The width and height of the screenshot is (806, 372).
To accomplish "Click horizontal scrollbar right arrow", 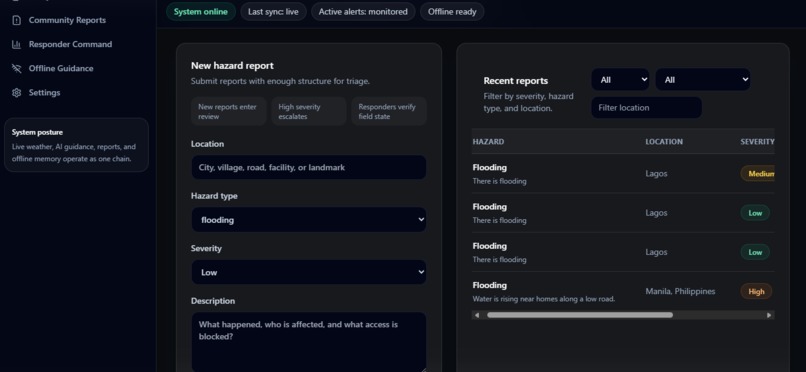I will (x=769, y=315).
